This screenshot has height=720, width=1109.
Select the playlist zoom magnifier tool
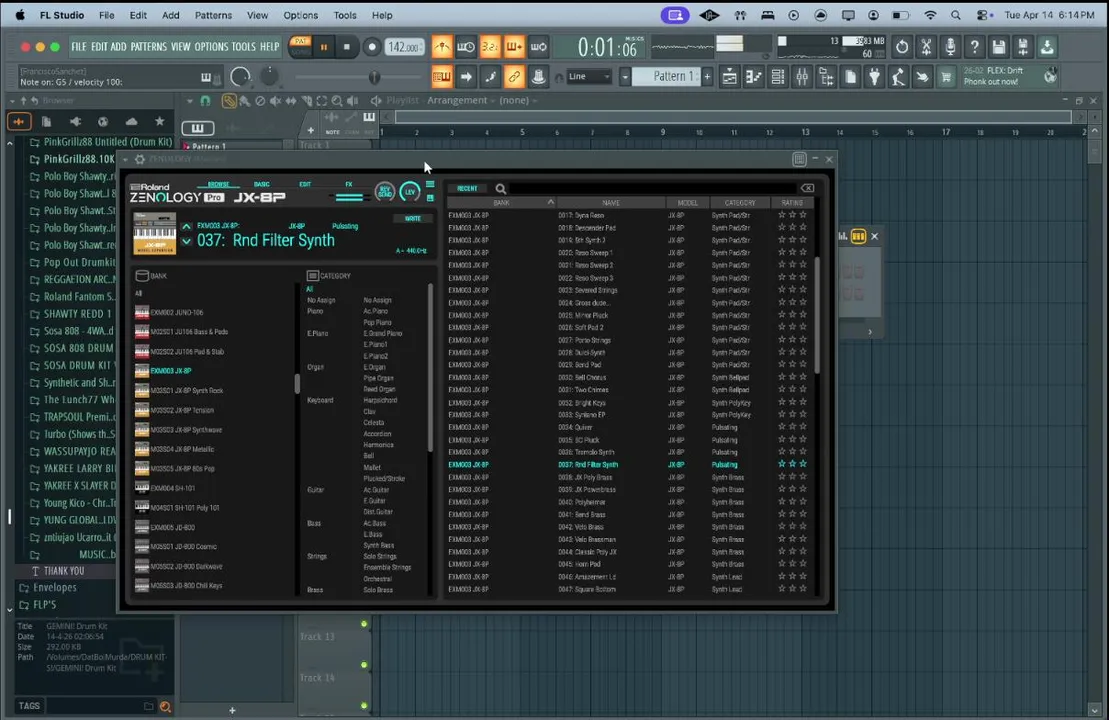pyautogui.click(x=337, y=101)
